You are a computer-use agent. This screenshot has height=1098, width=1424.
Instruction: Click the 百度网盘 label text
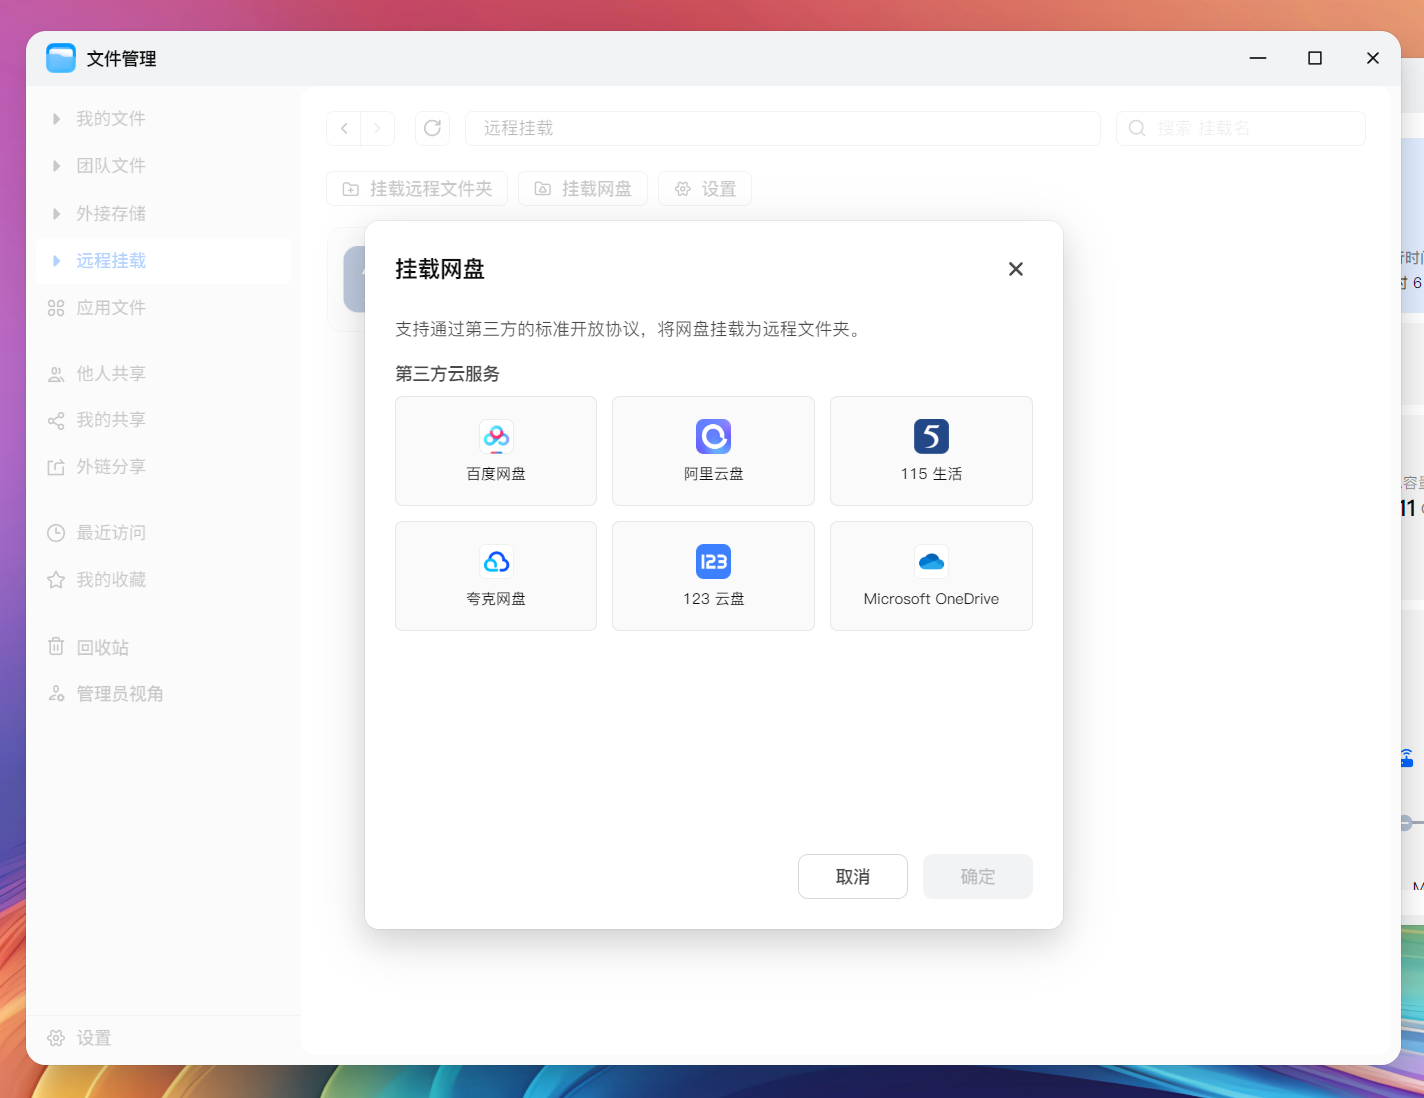click(496, 474)
